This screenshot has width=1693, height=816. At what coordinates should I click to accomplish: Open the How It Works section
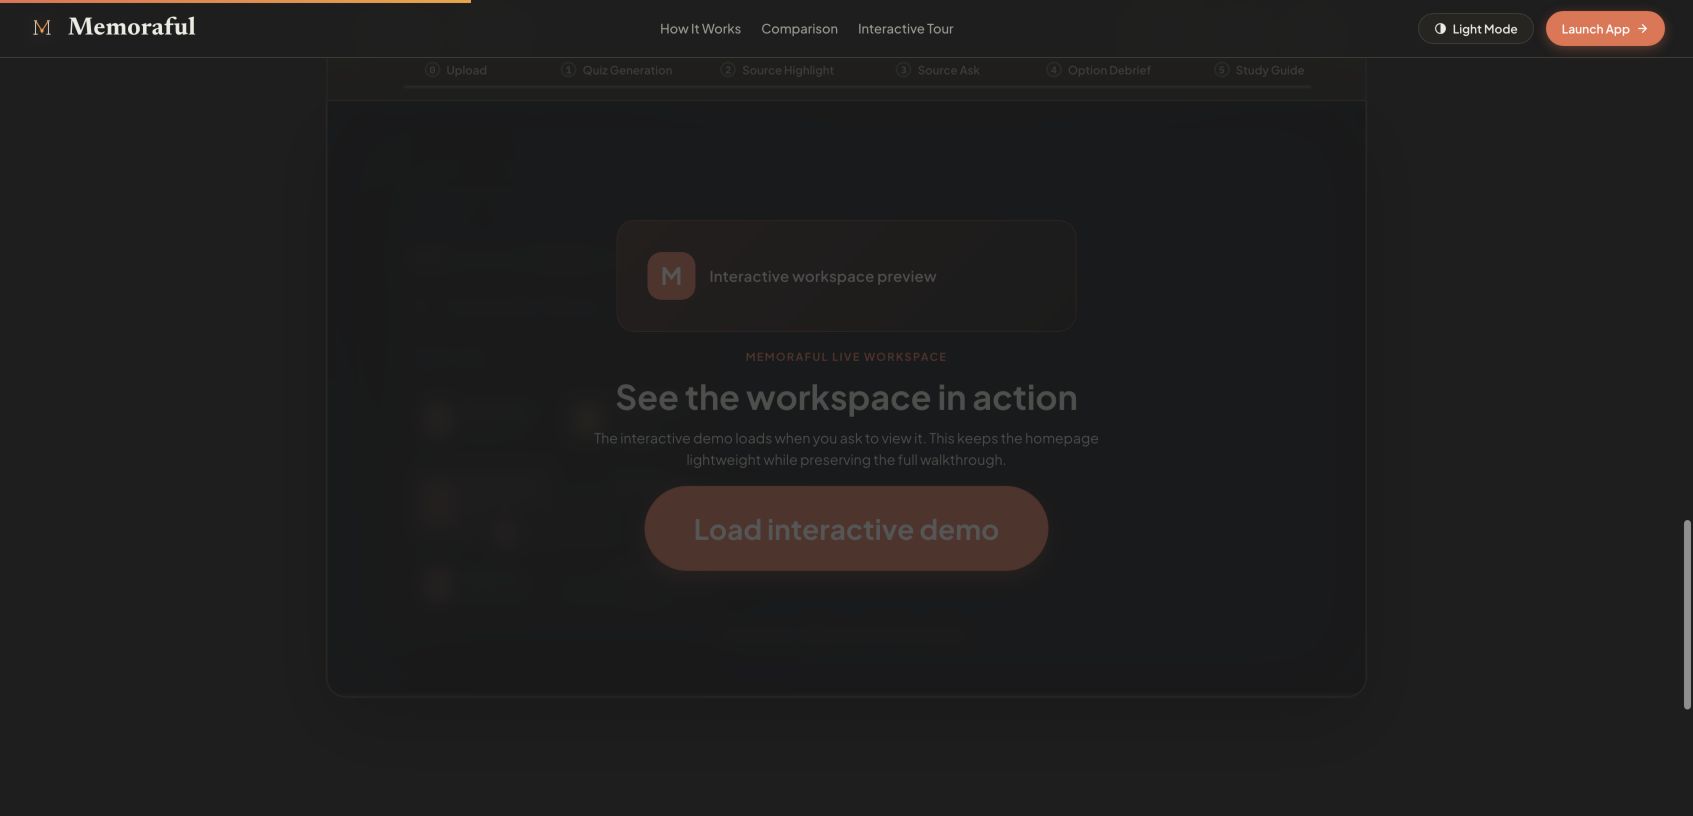(x=700, y=29)
